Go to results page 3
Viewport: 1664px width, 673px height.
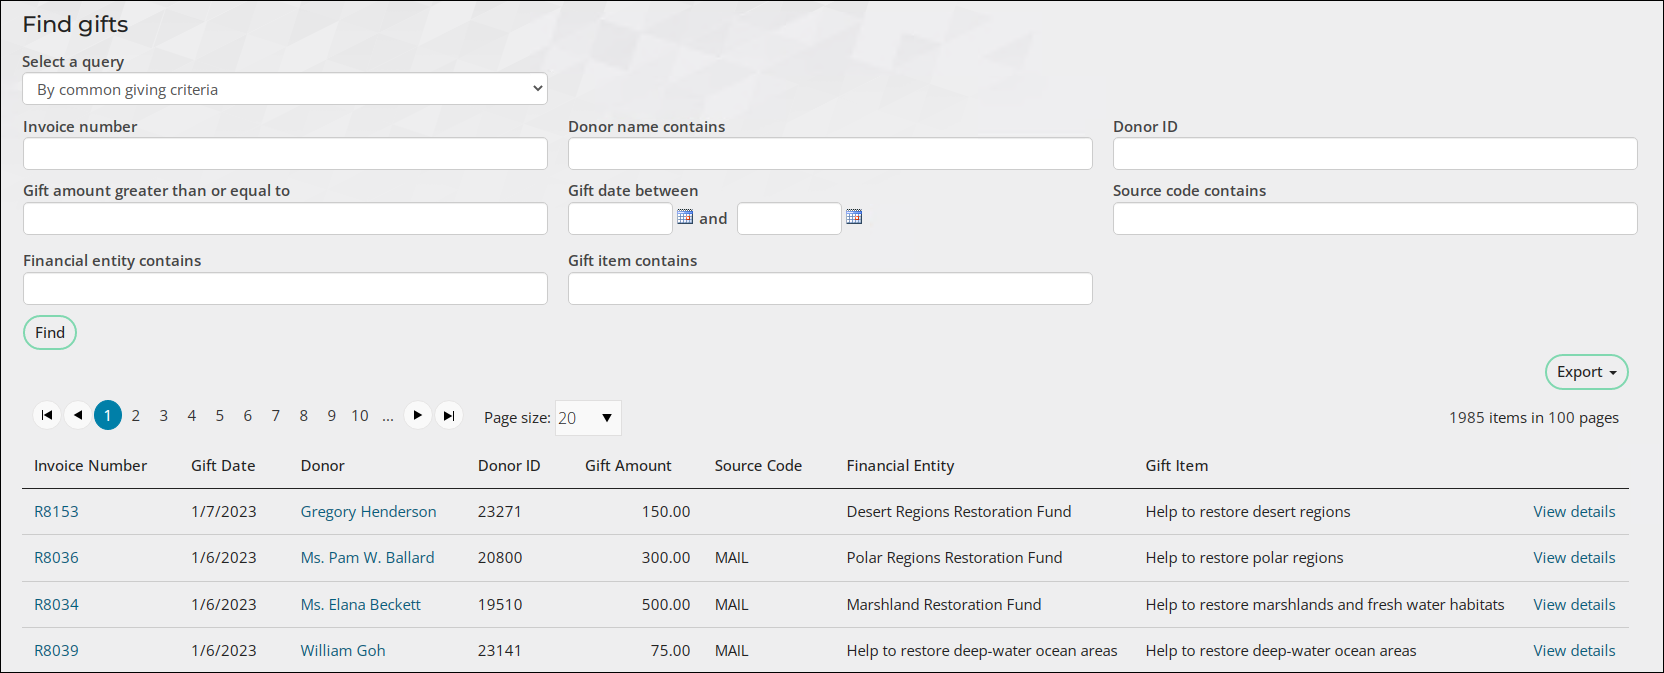pos(164,415)
